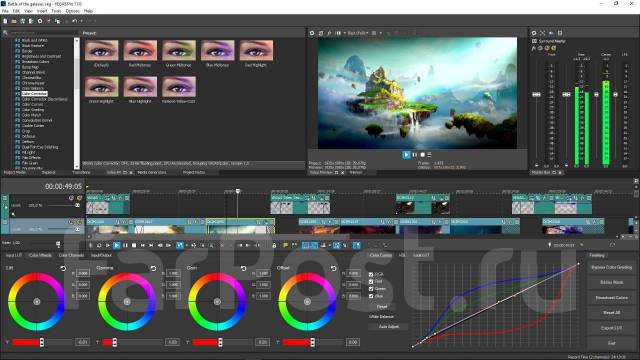Open the Tools menu
The width and height of the screenshot is (640, 360).
click(x=56, y=11)
